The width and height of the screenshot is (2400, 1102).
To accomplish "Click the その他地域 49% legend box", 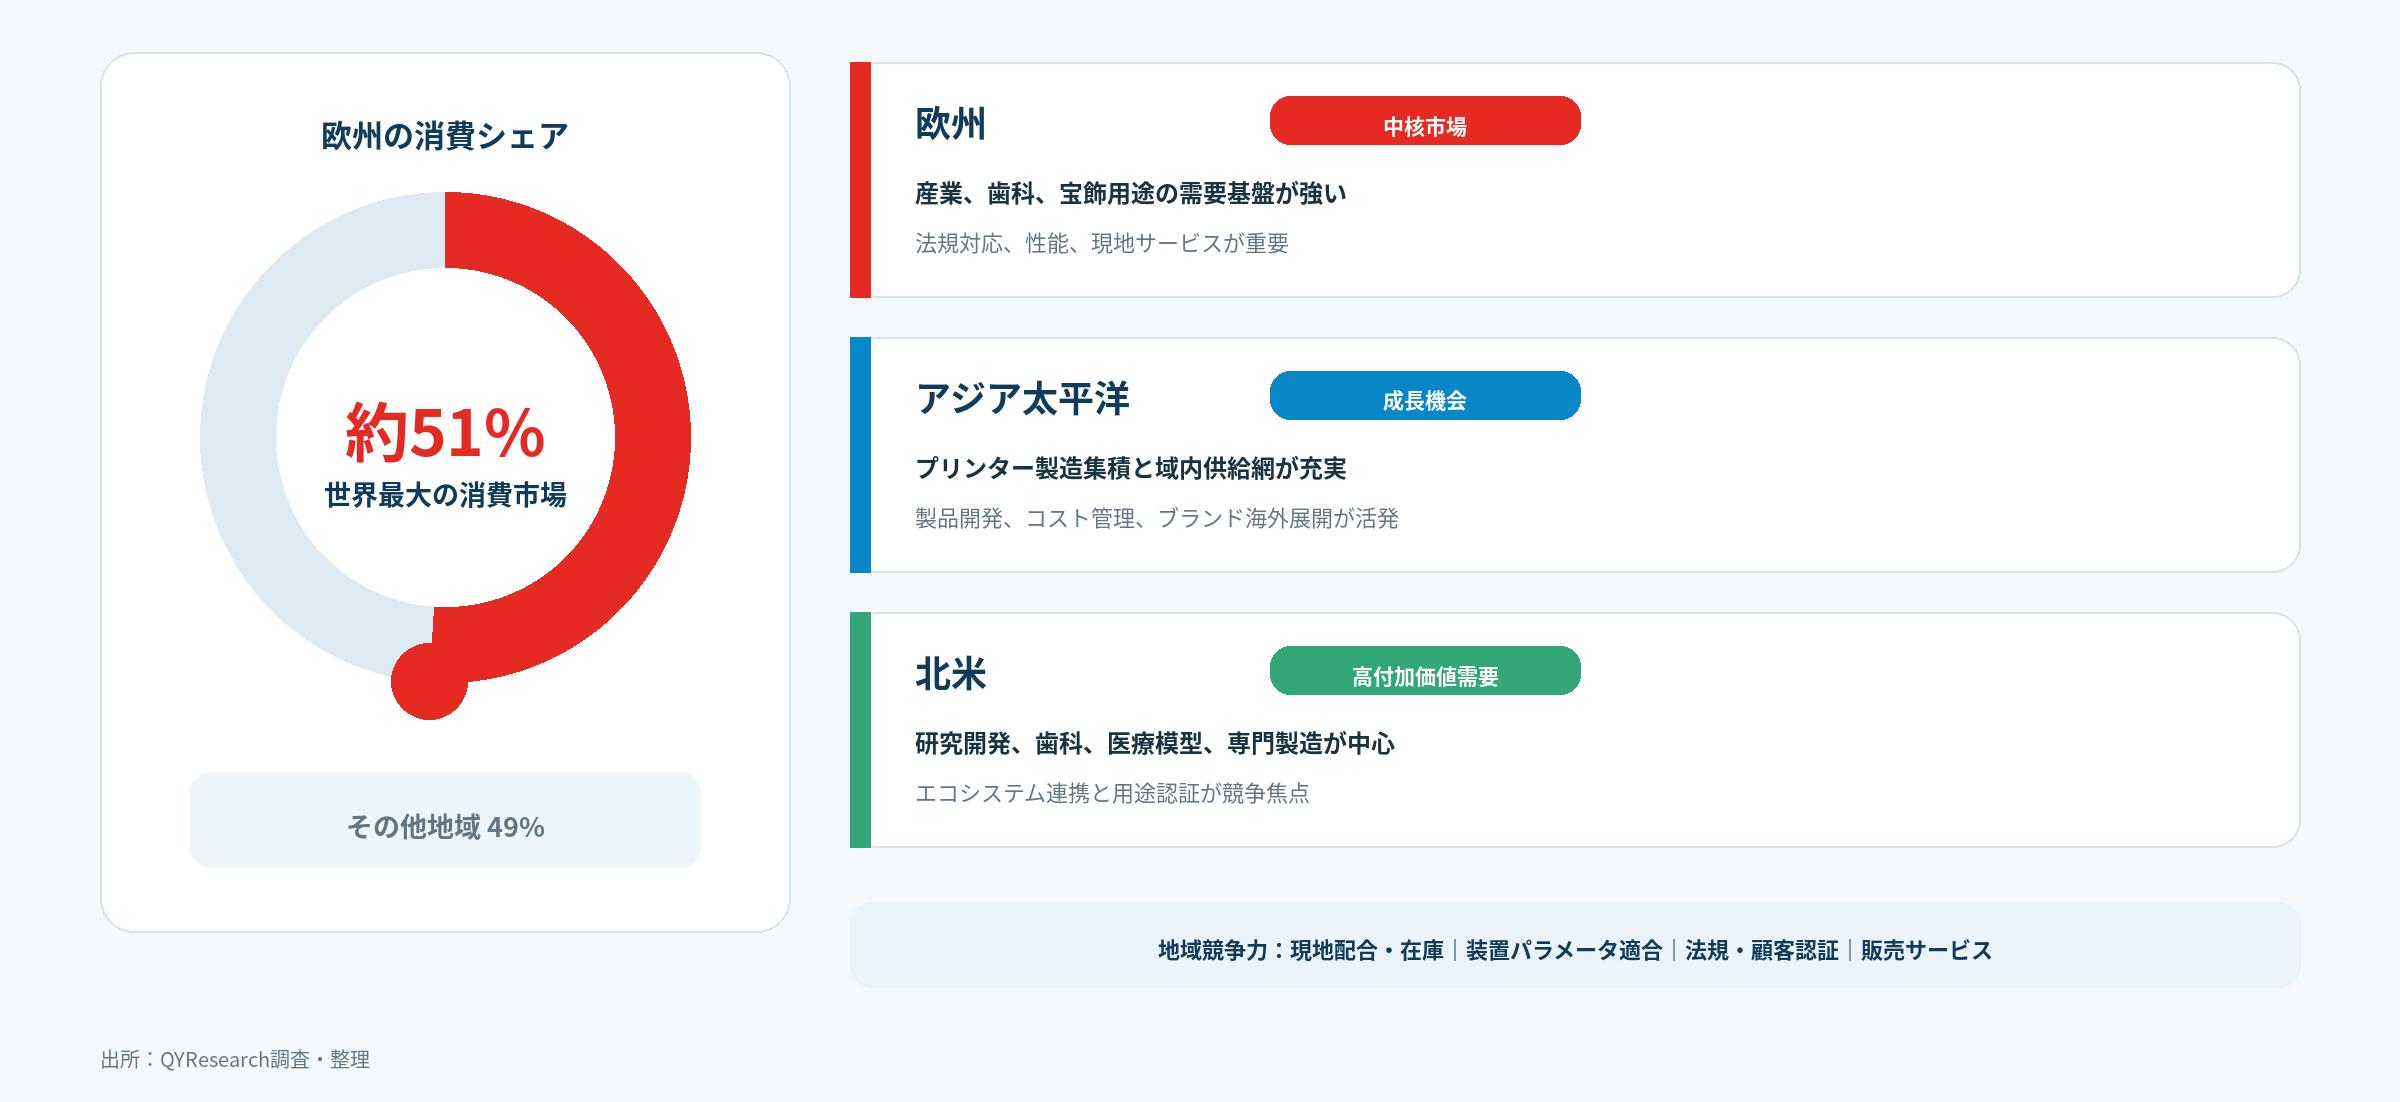I will click(x=445, y=820).
